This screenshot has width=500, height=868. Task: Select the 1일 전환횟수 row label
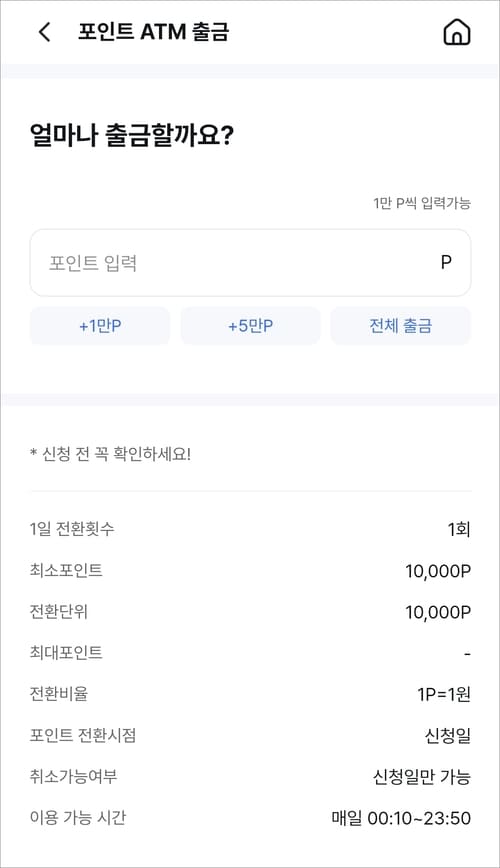[72, 529]
